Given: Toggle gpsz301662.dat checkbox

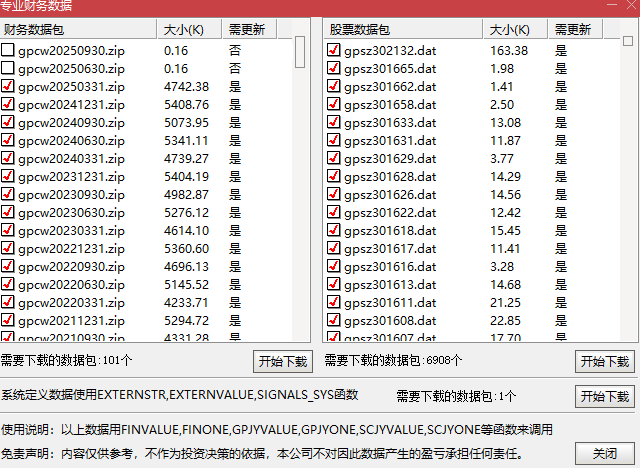Looking at the screenshot, I should [333, 86].
